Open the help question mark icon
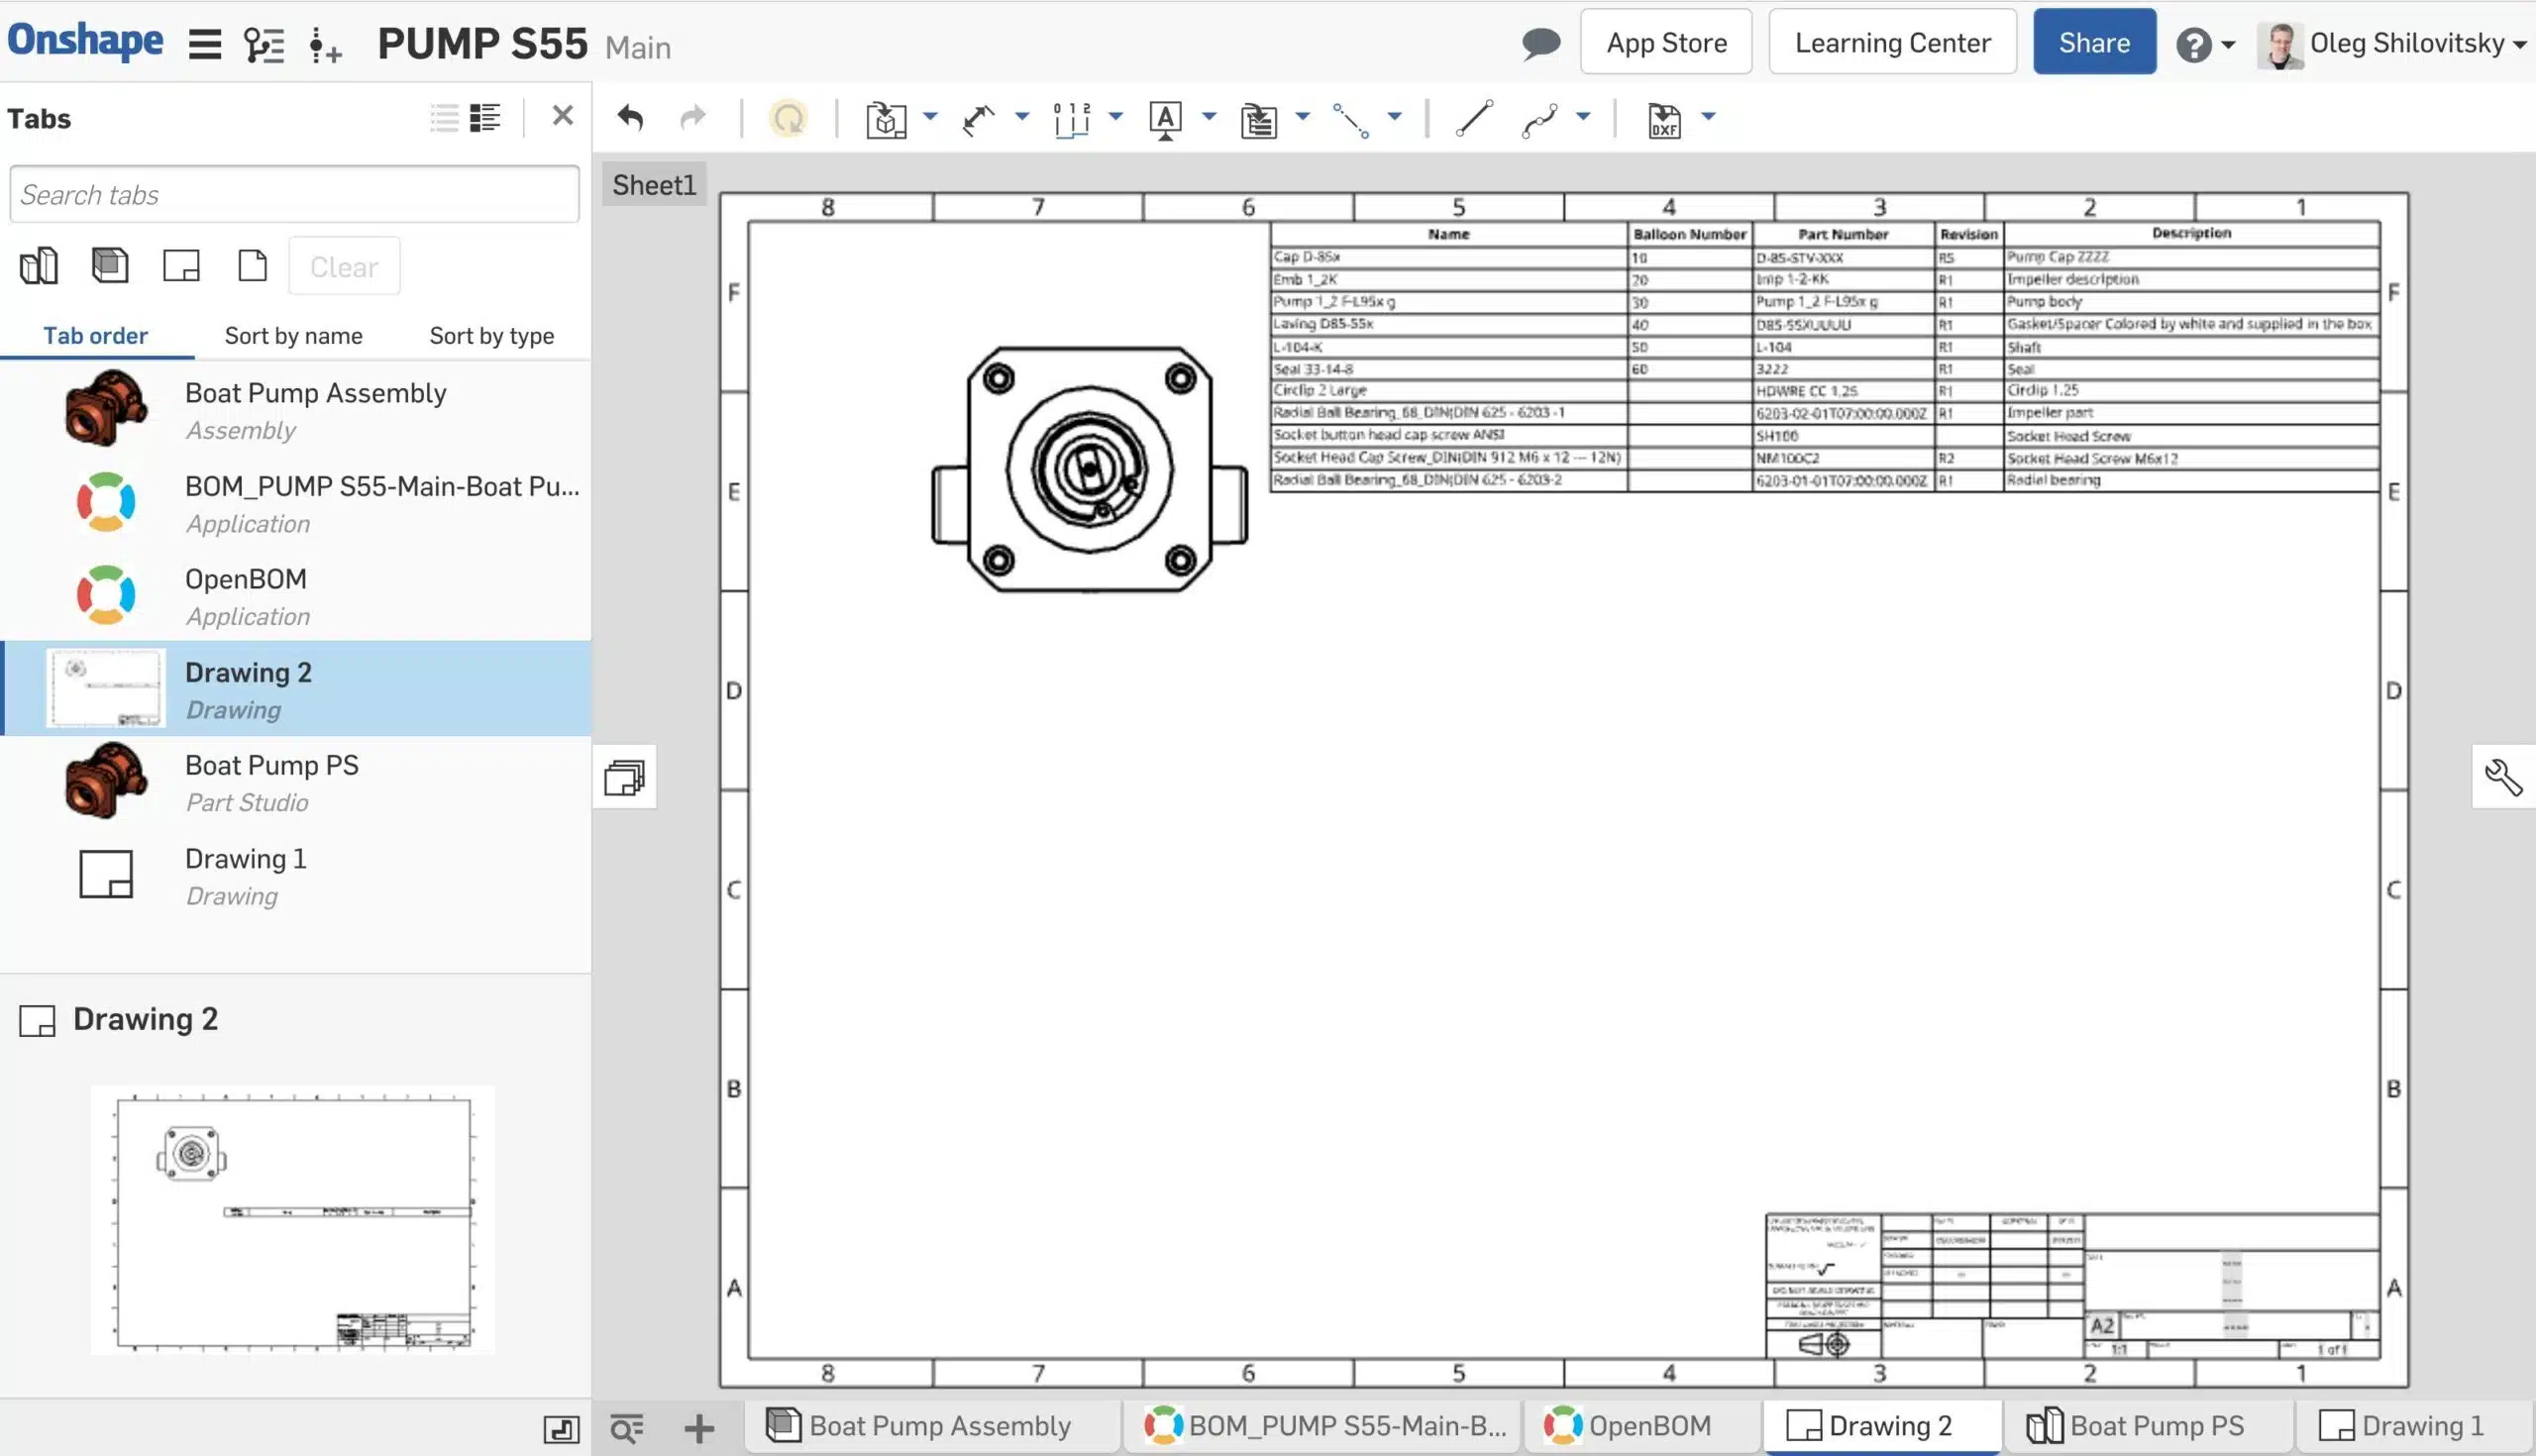Screen dimensions: 2536x1456 click(x=2193, y=45)
